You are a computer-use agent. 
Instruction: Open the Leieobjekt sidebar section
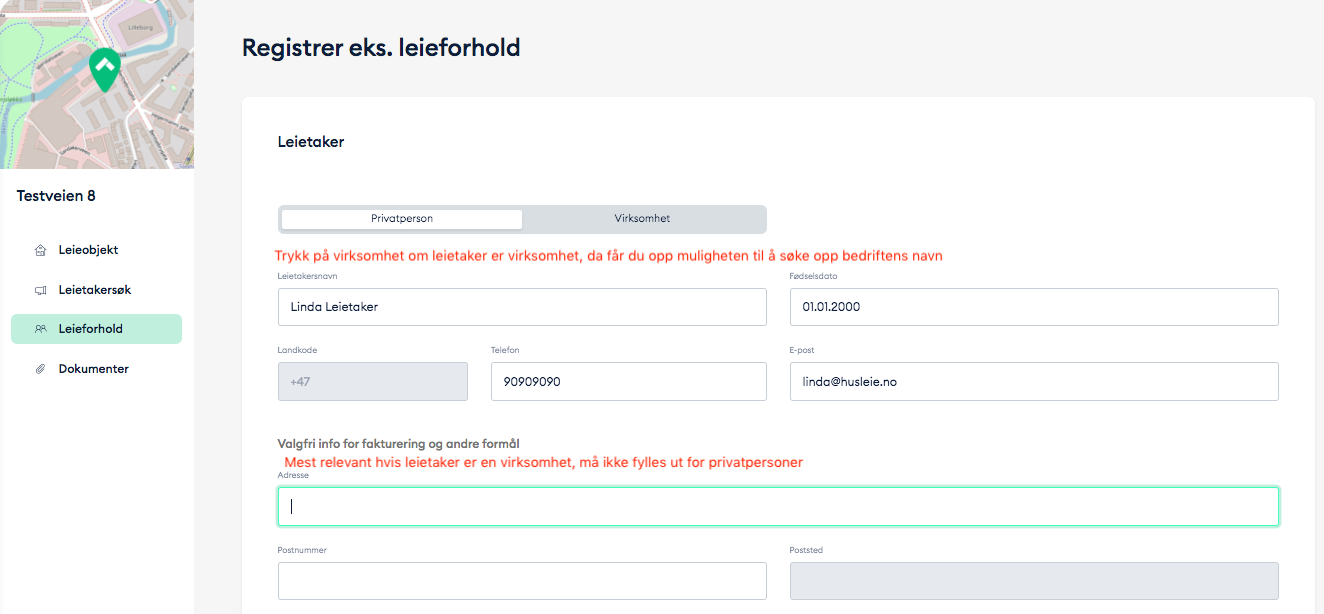89,250
